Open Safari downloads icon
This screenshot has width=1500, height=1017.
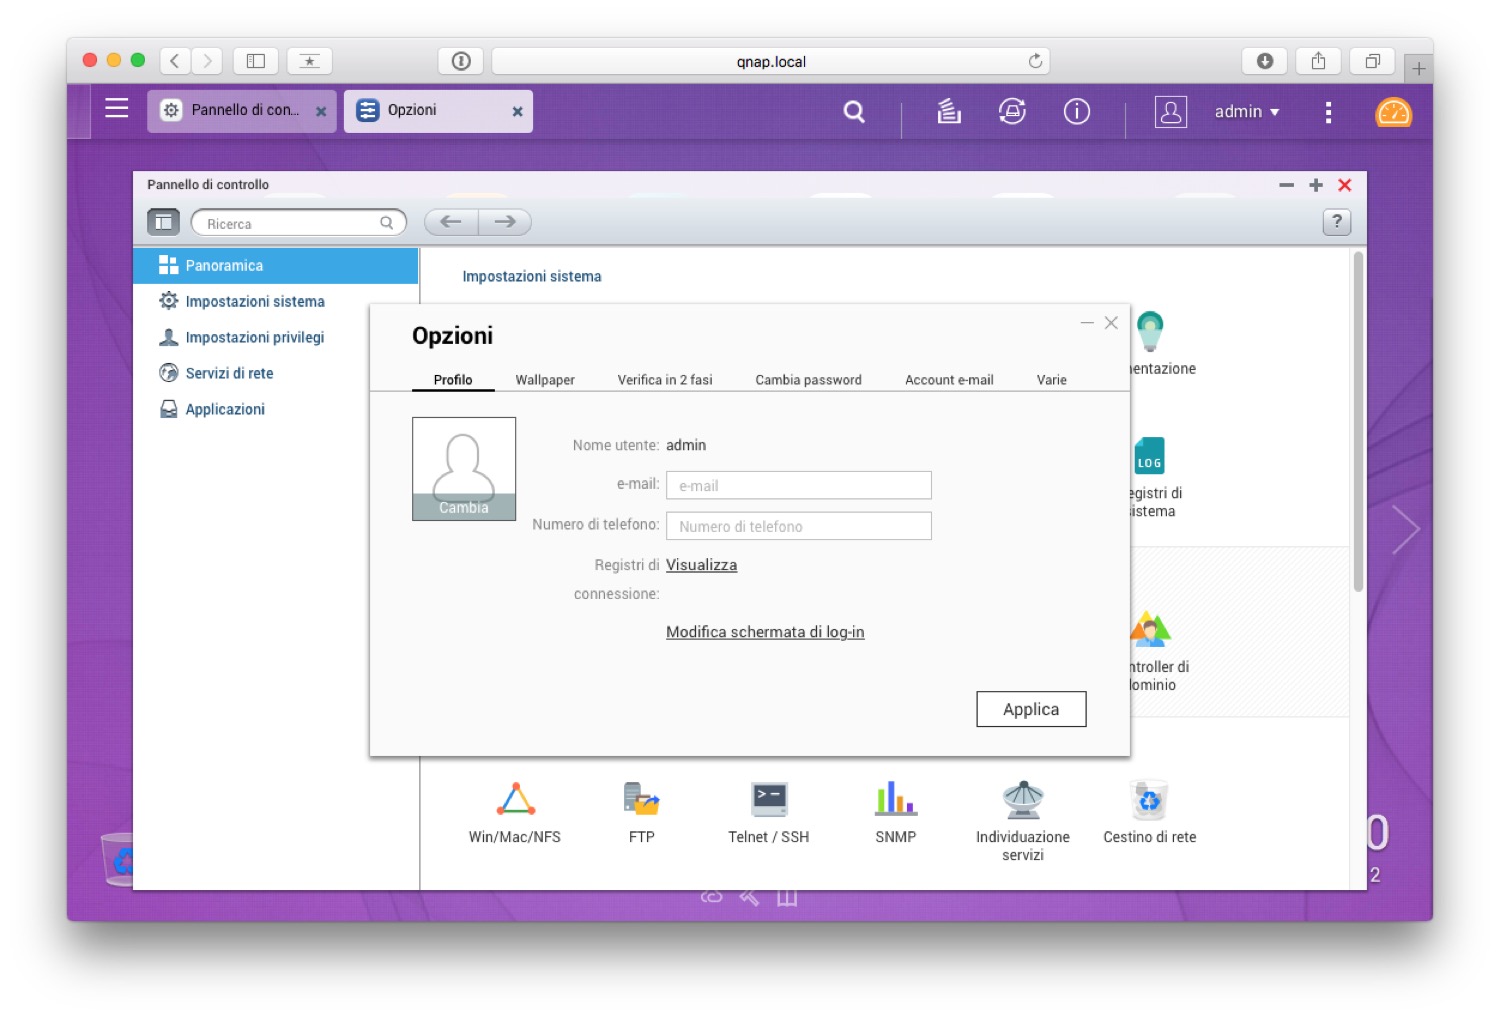pyautogui.click(x=1265, y=61)
